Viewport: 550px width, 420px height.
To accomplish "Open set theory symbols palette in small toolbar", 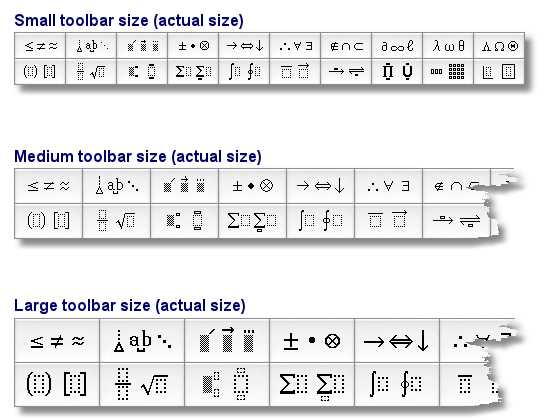I will coord(346,46).
